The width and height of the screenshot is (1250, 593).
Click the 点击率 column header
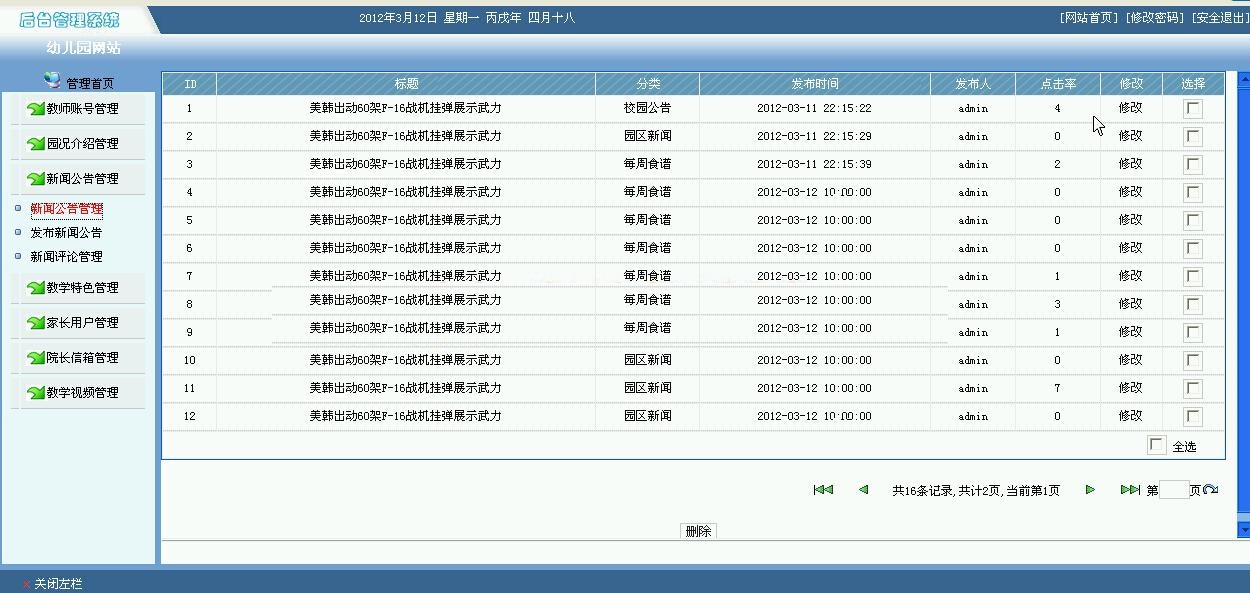pos(1058,84)
